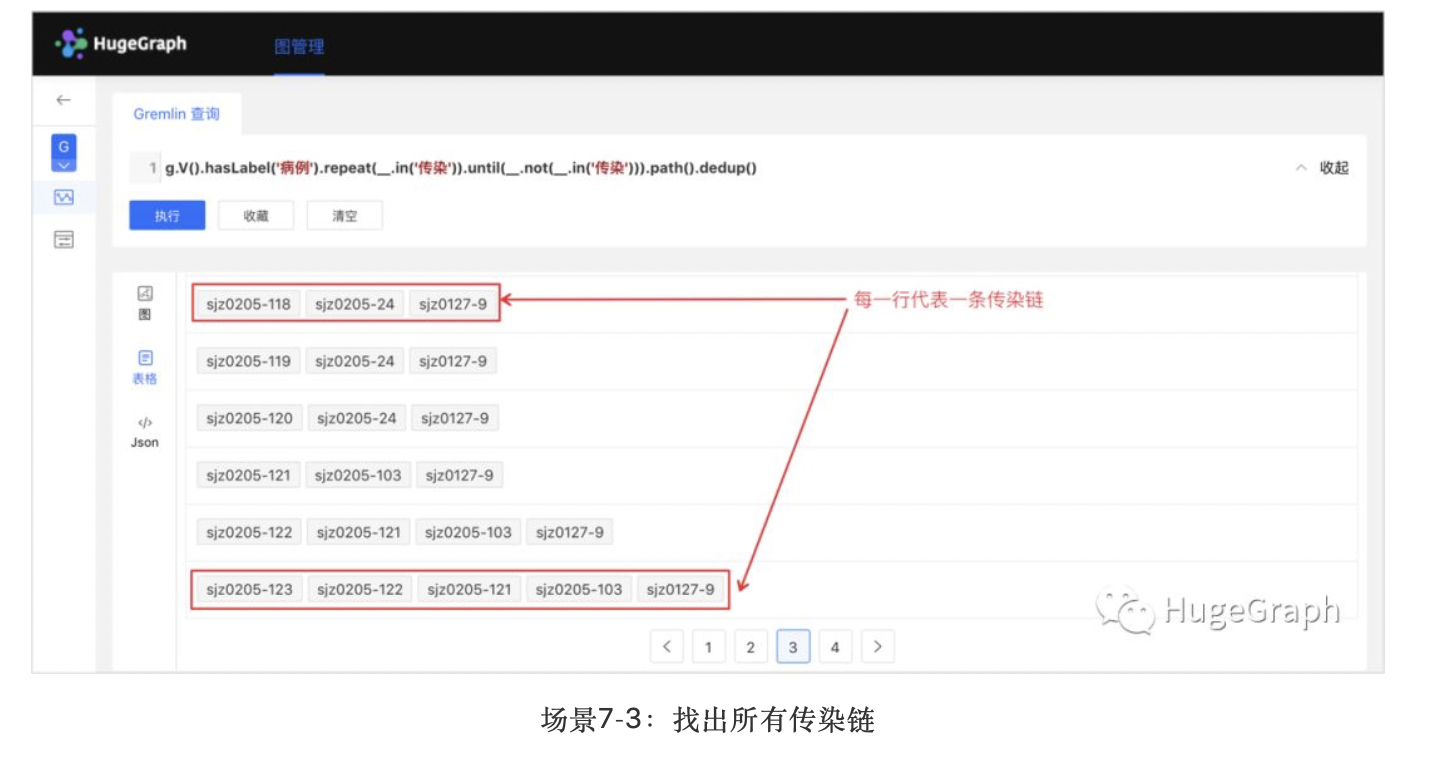Click sjz0127-9 in the sjz0205-119 row
Viewport: 1432px width, 768px height.
(453, 361)
